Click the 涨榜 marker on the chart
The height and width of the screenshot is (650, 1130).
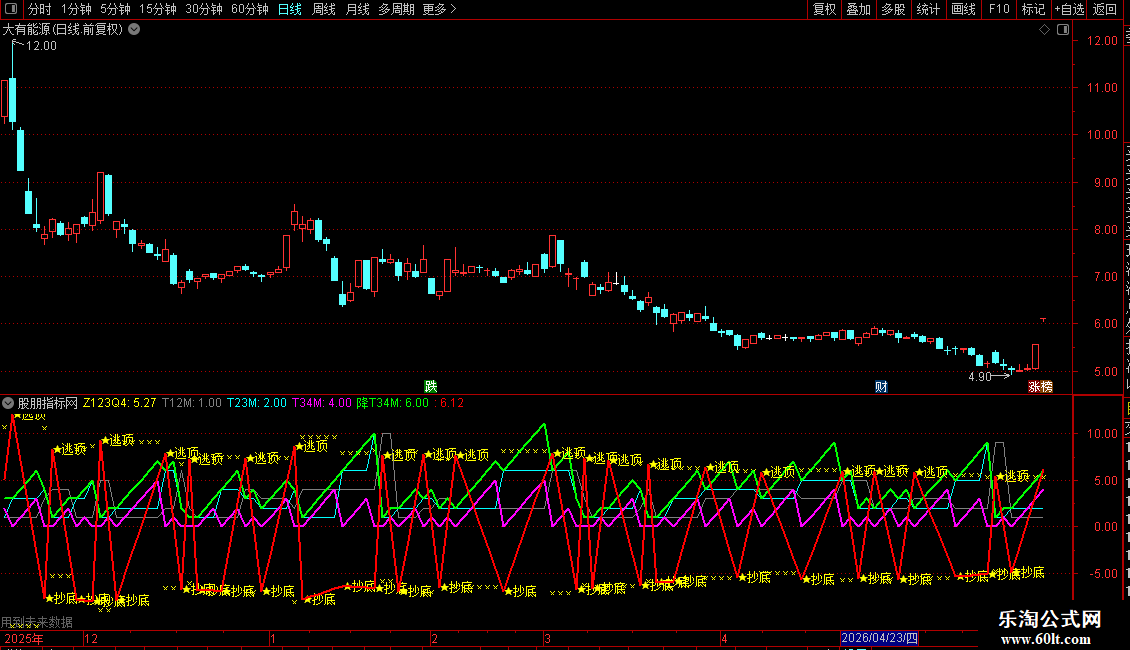(1040, 386)
